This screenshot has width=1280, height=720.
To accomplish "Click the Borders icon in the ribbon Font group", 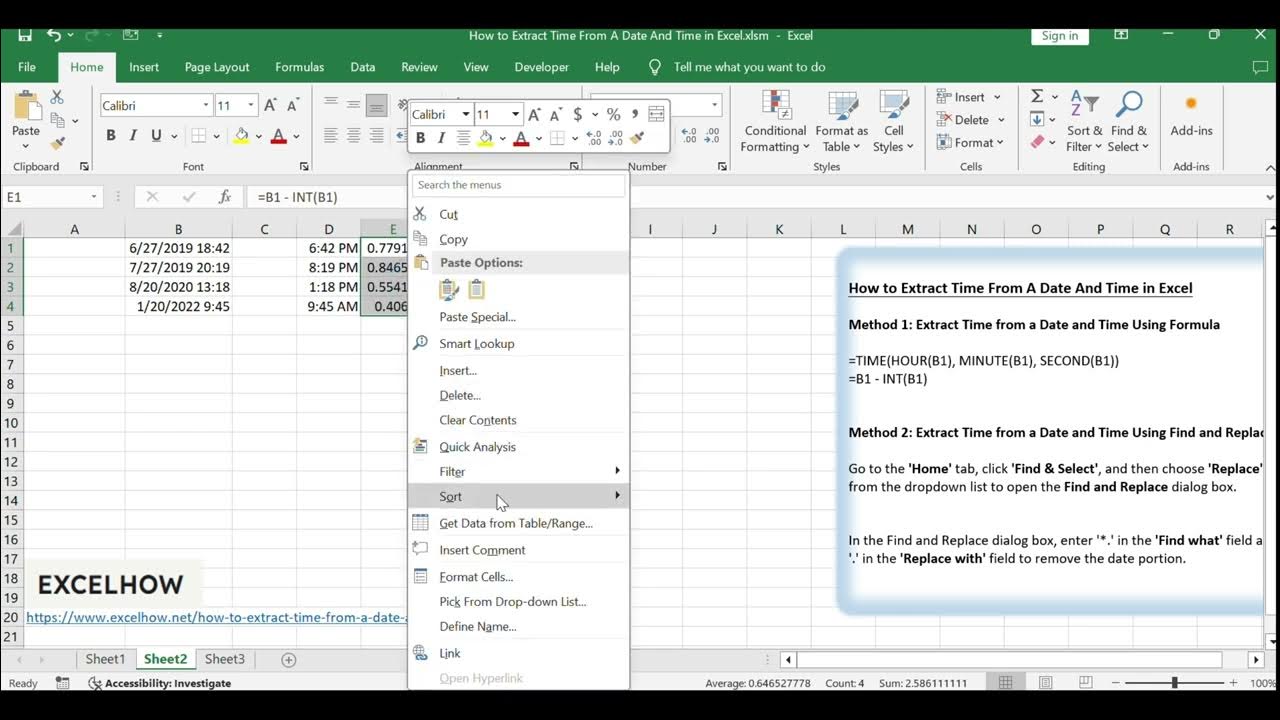I will (x=199, y=136).
